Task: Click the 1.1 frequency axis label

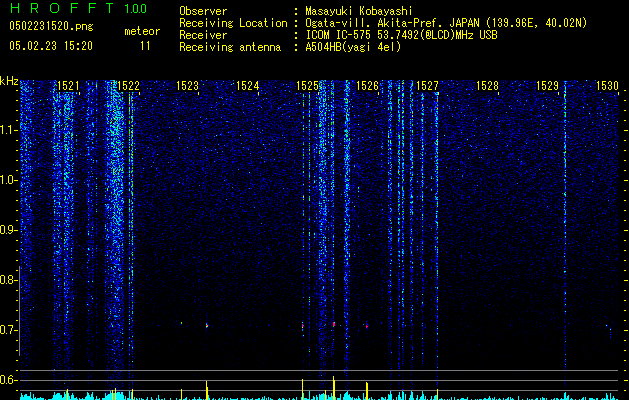Action: coord(8,130)
